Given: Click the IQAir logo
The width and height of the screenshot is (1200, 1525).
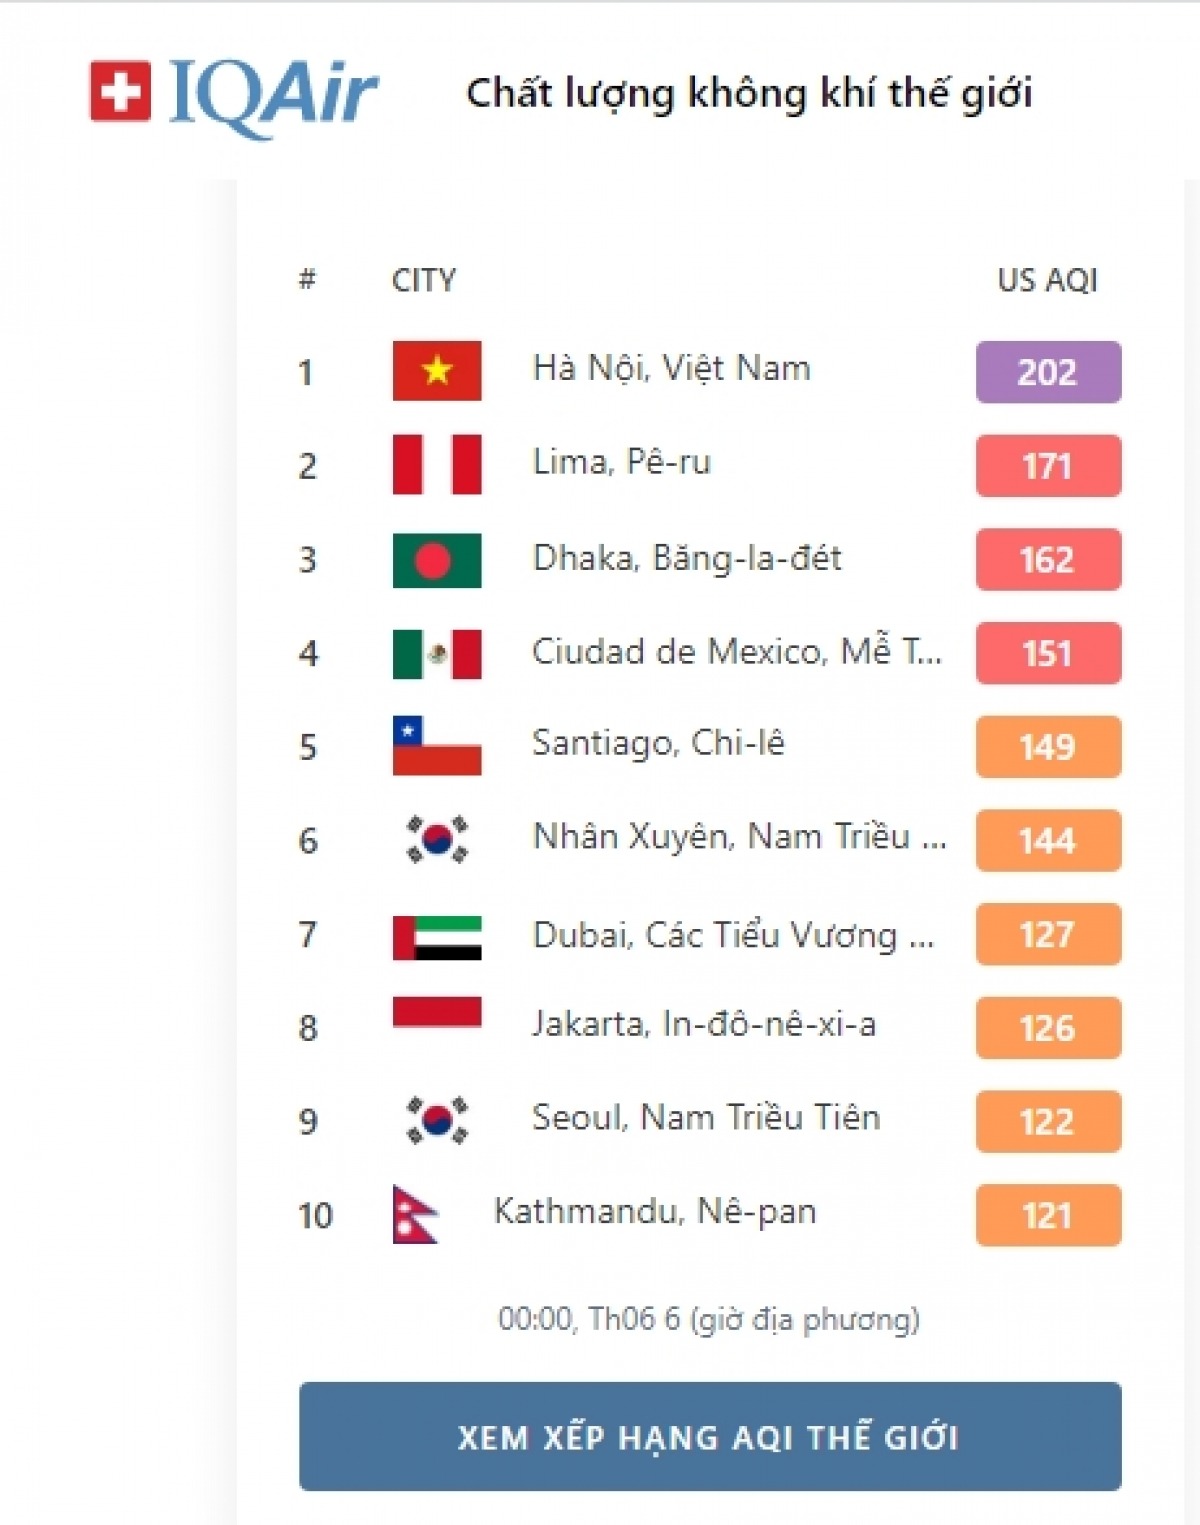Looking at the screenshot, I should [x=233, y=95].
